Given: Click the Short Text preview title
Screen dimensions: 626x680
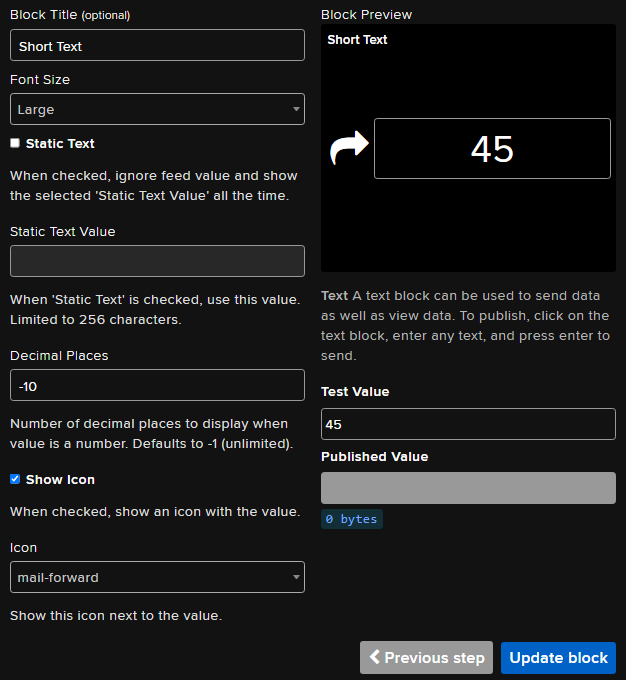Looking at the screenshot, I should (x=357, y=40).
